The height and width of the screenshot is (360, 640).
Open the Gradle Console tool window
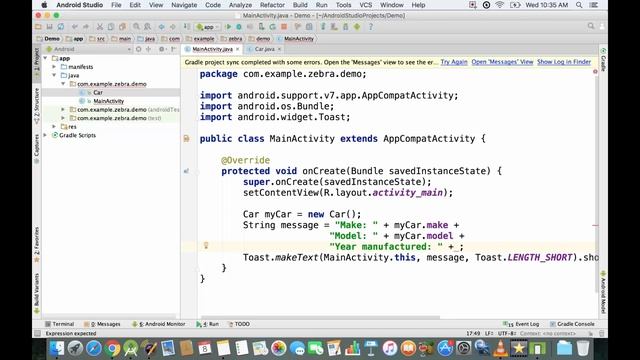[572, 324]
